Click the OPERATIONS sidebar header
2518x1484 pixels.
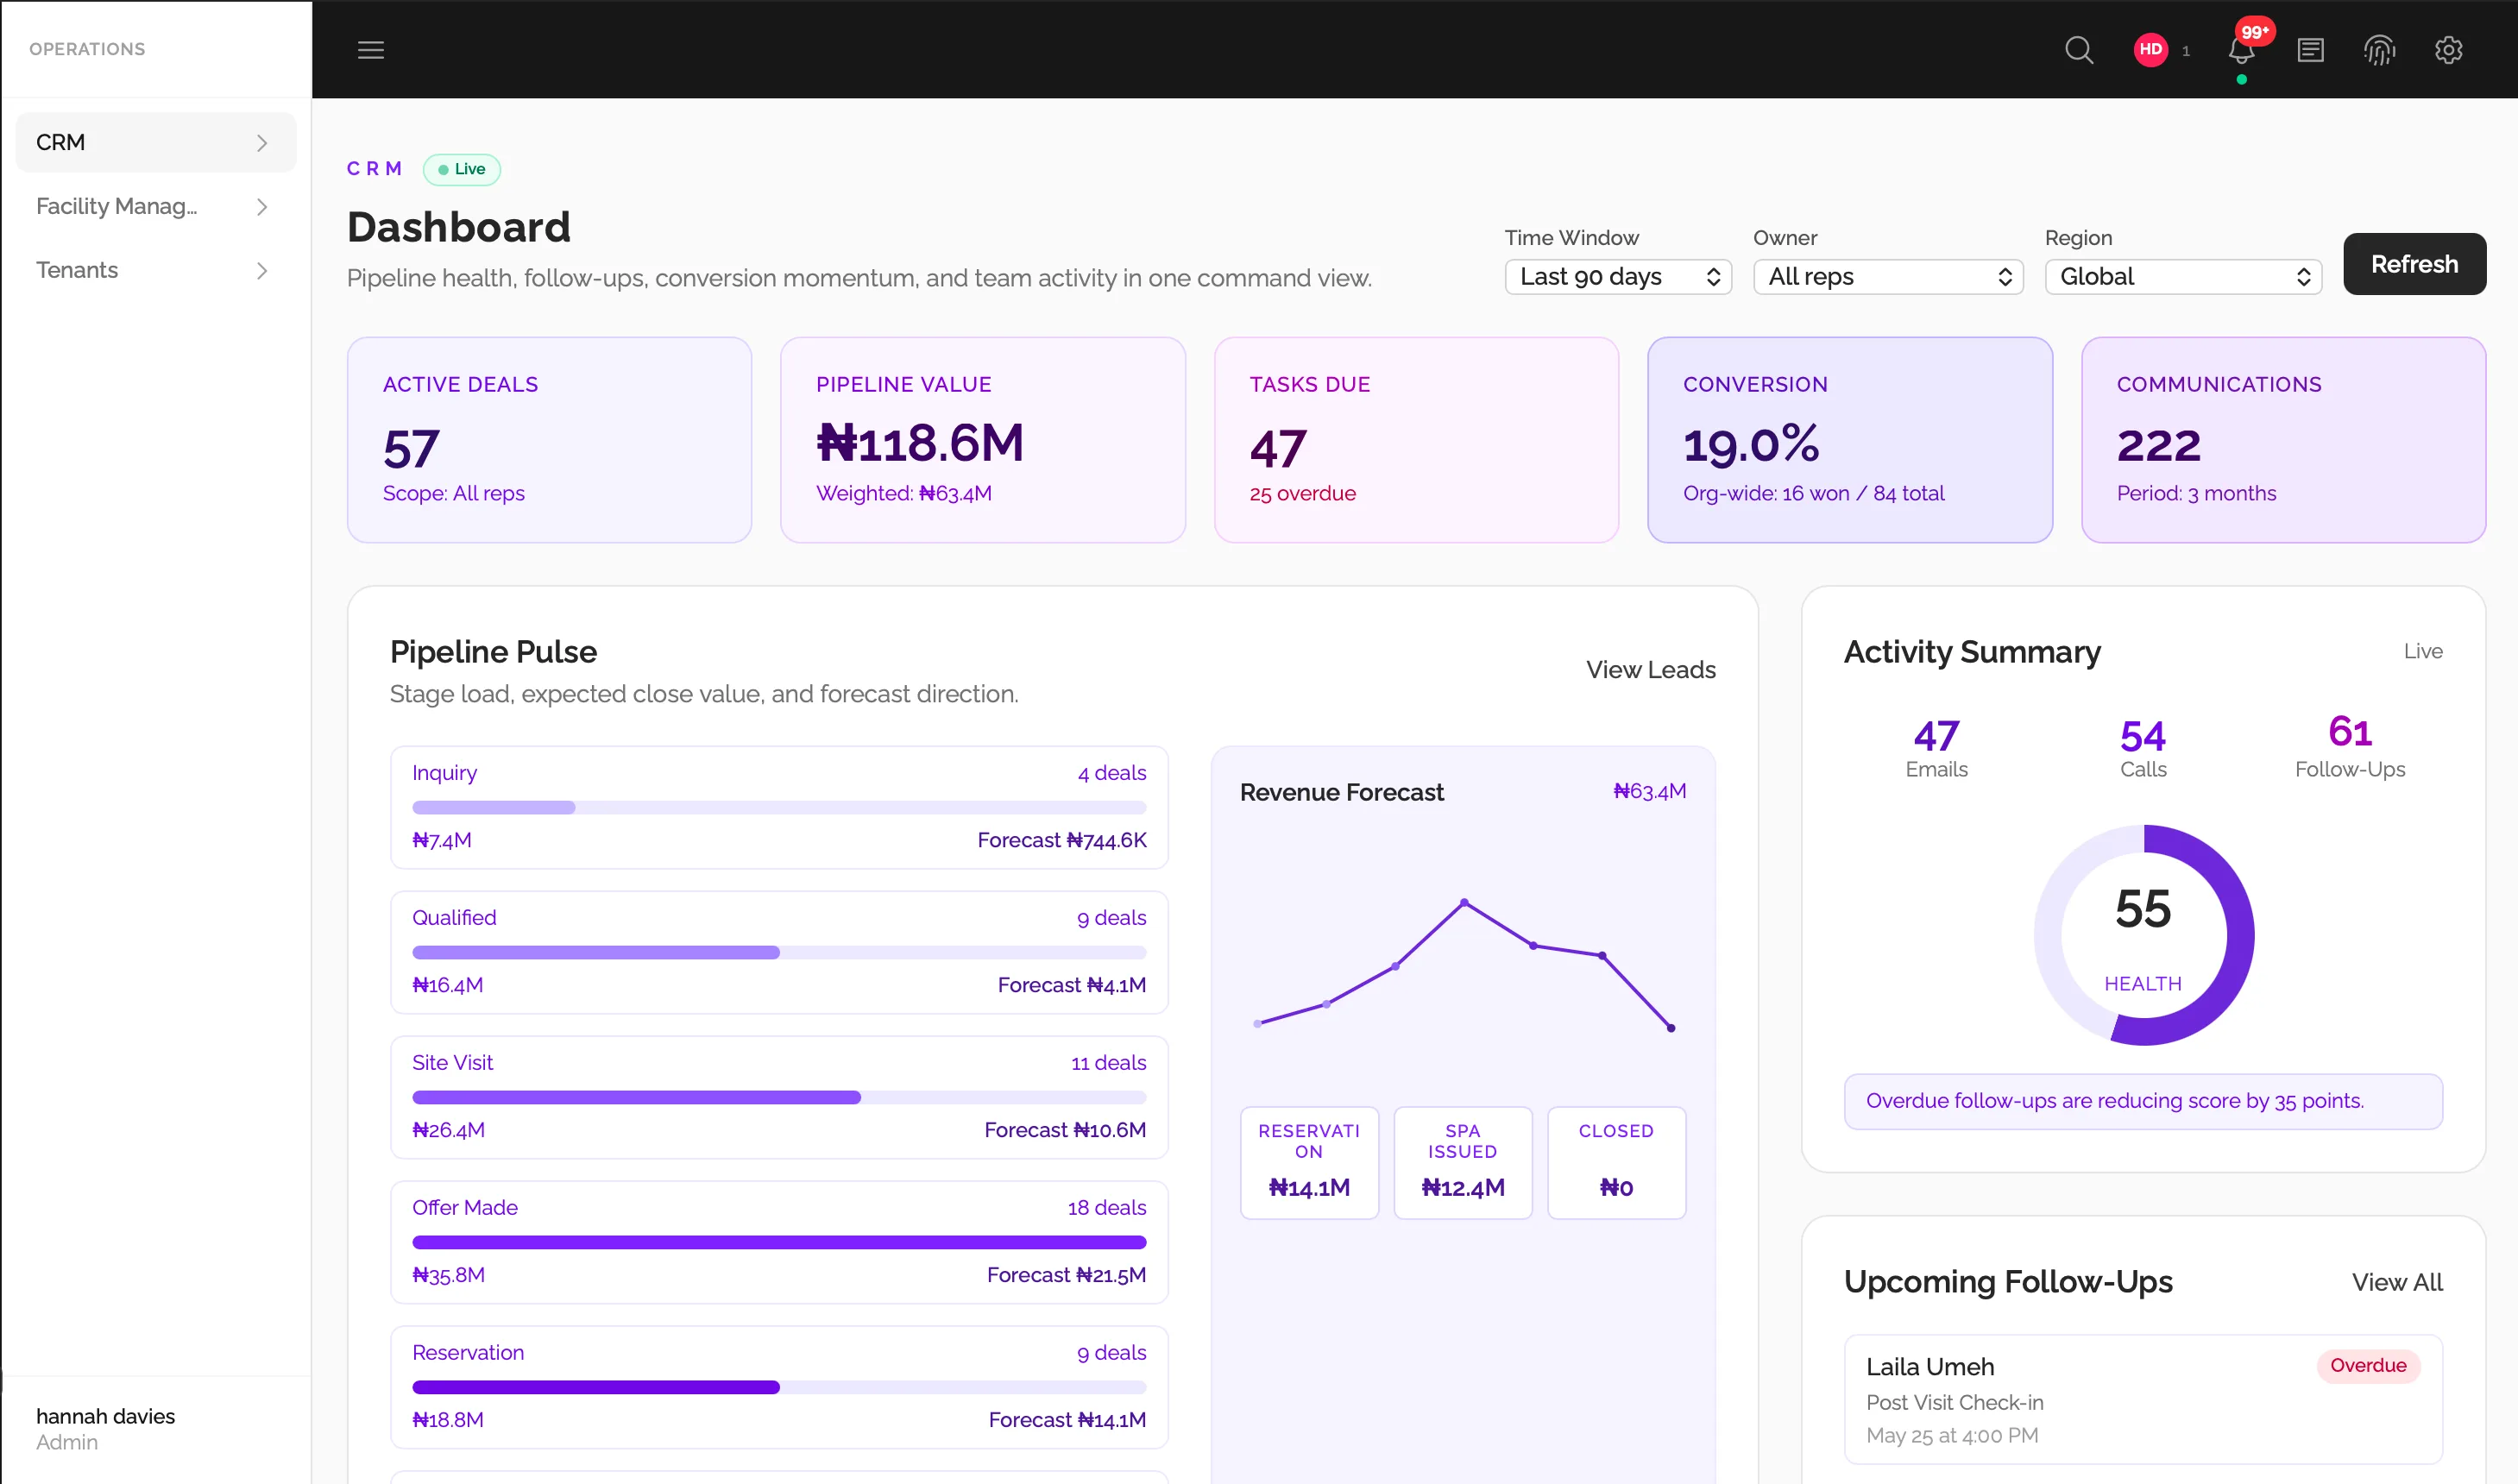[87, 49]
